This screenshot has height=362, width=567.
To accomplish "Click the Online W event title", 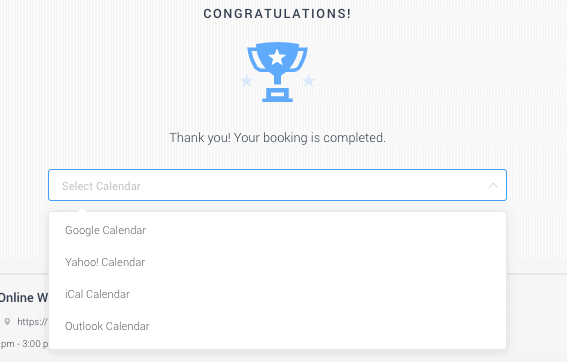I will click(x=24, y=298).
